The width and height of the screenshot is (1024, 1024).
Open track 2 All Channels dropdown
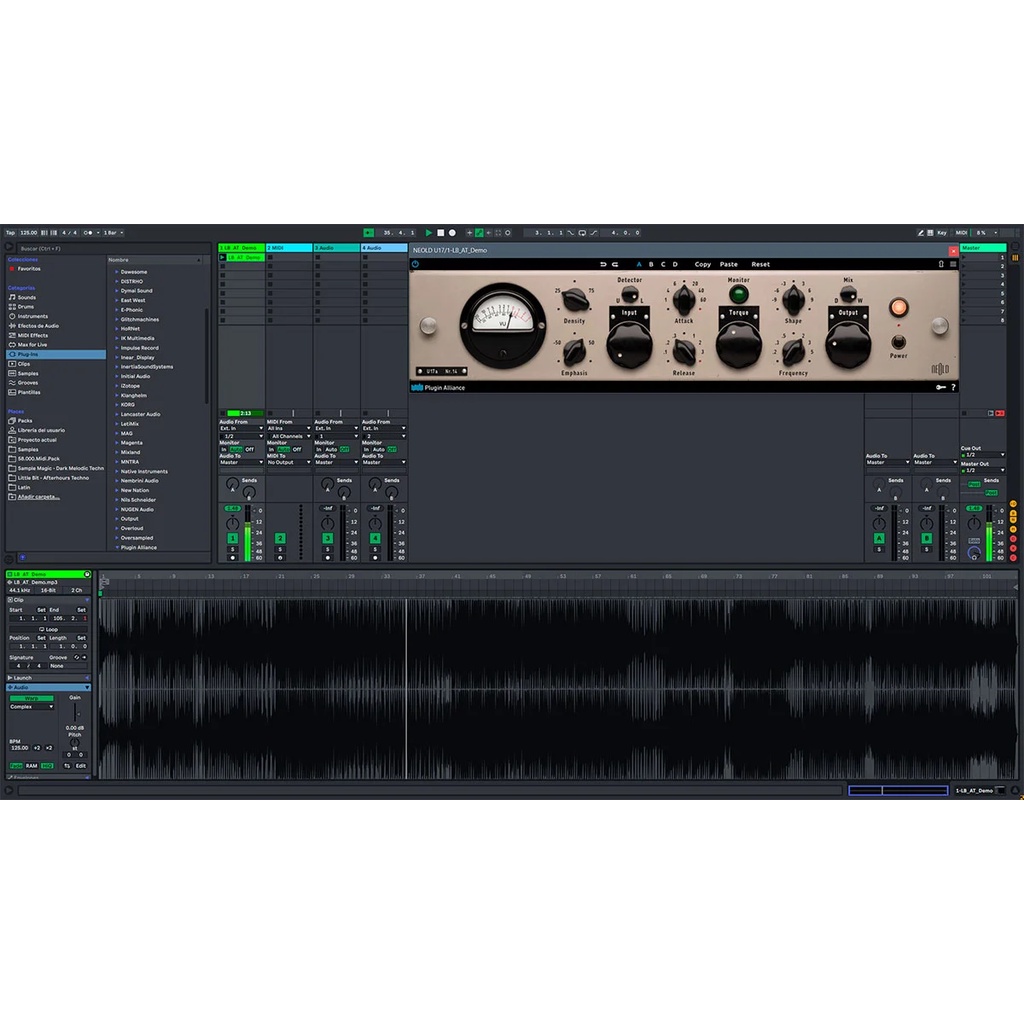289,436
